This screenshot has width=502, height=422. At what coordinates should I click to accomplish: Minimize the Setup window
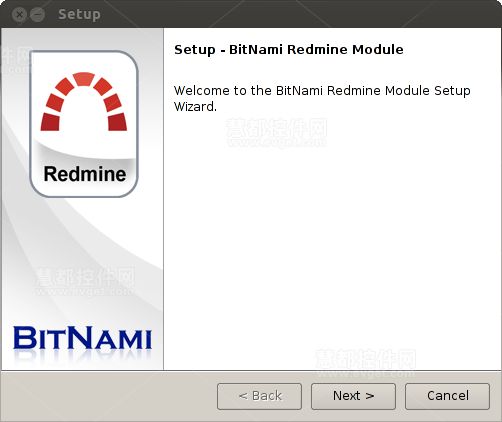37,14
